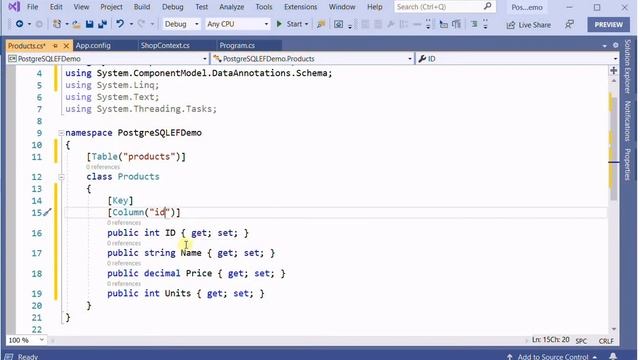Click the search magnifier icon
The width and height of the screenshot is (640, 360).
point(487,7)
